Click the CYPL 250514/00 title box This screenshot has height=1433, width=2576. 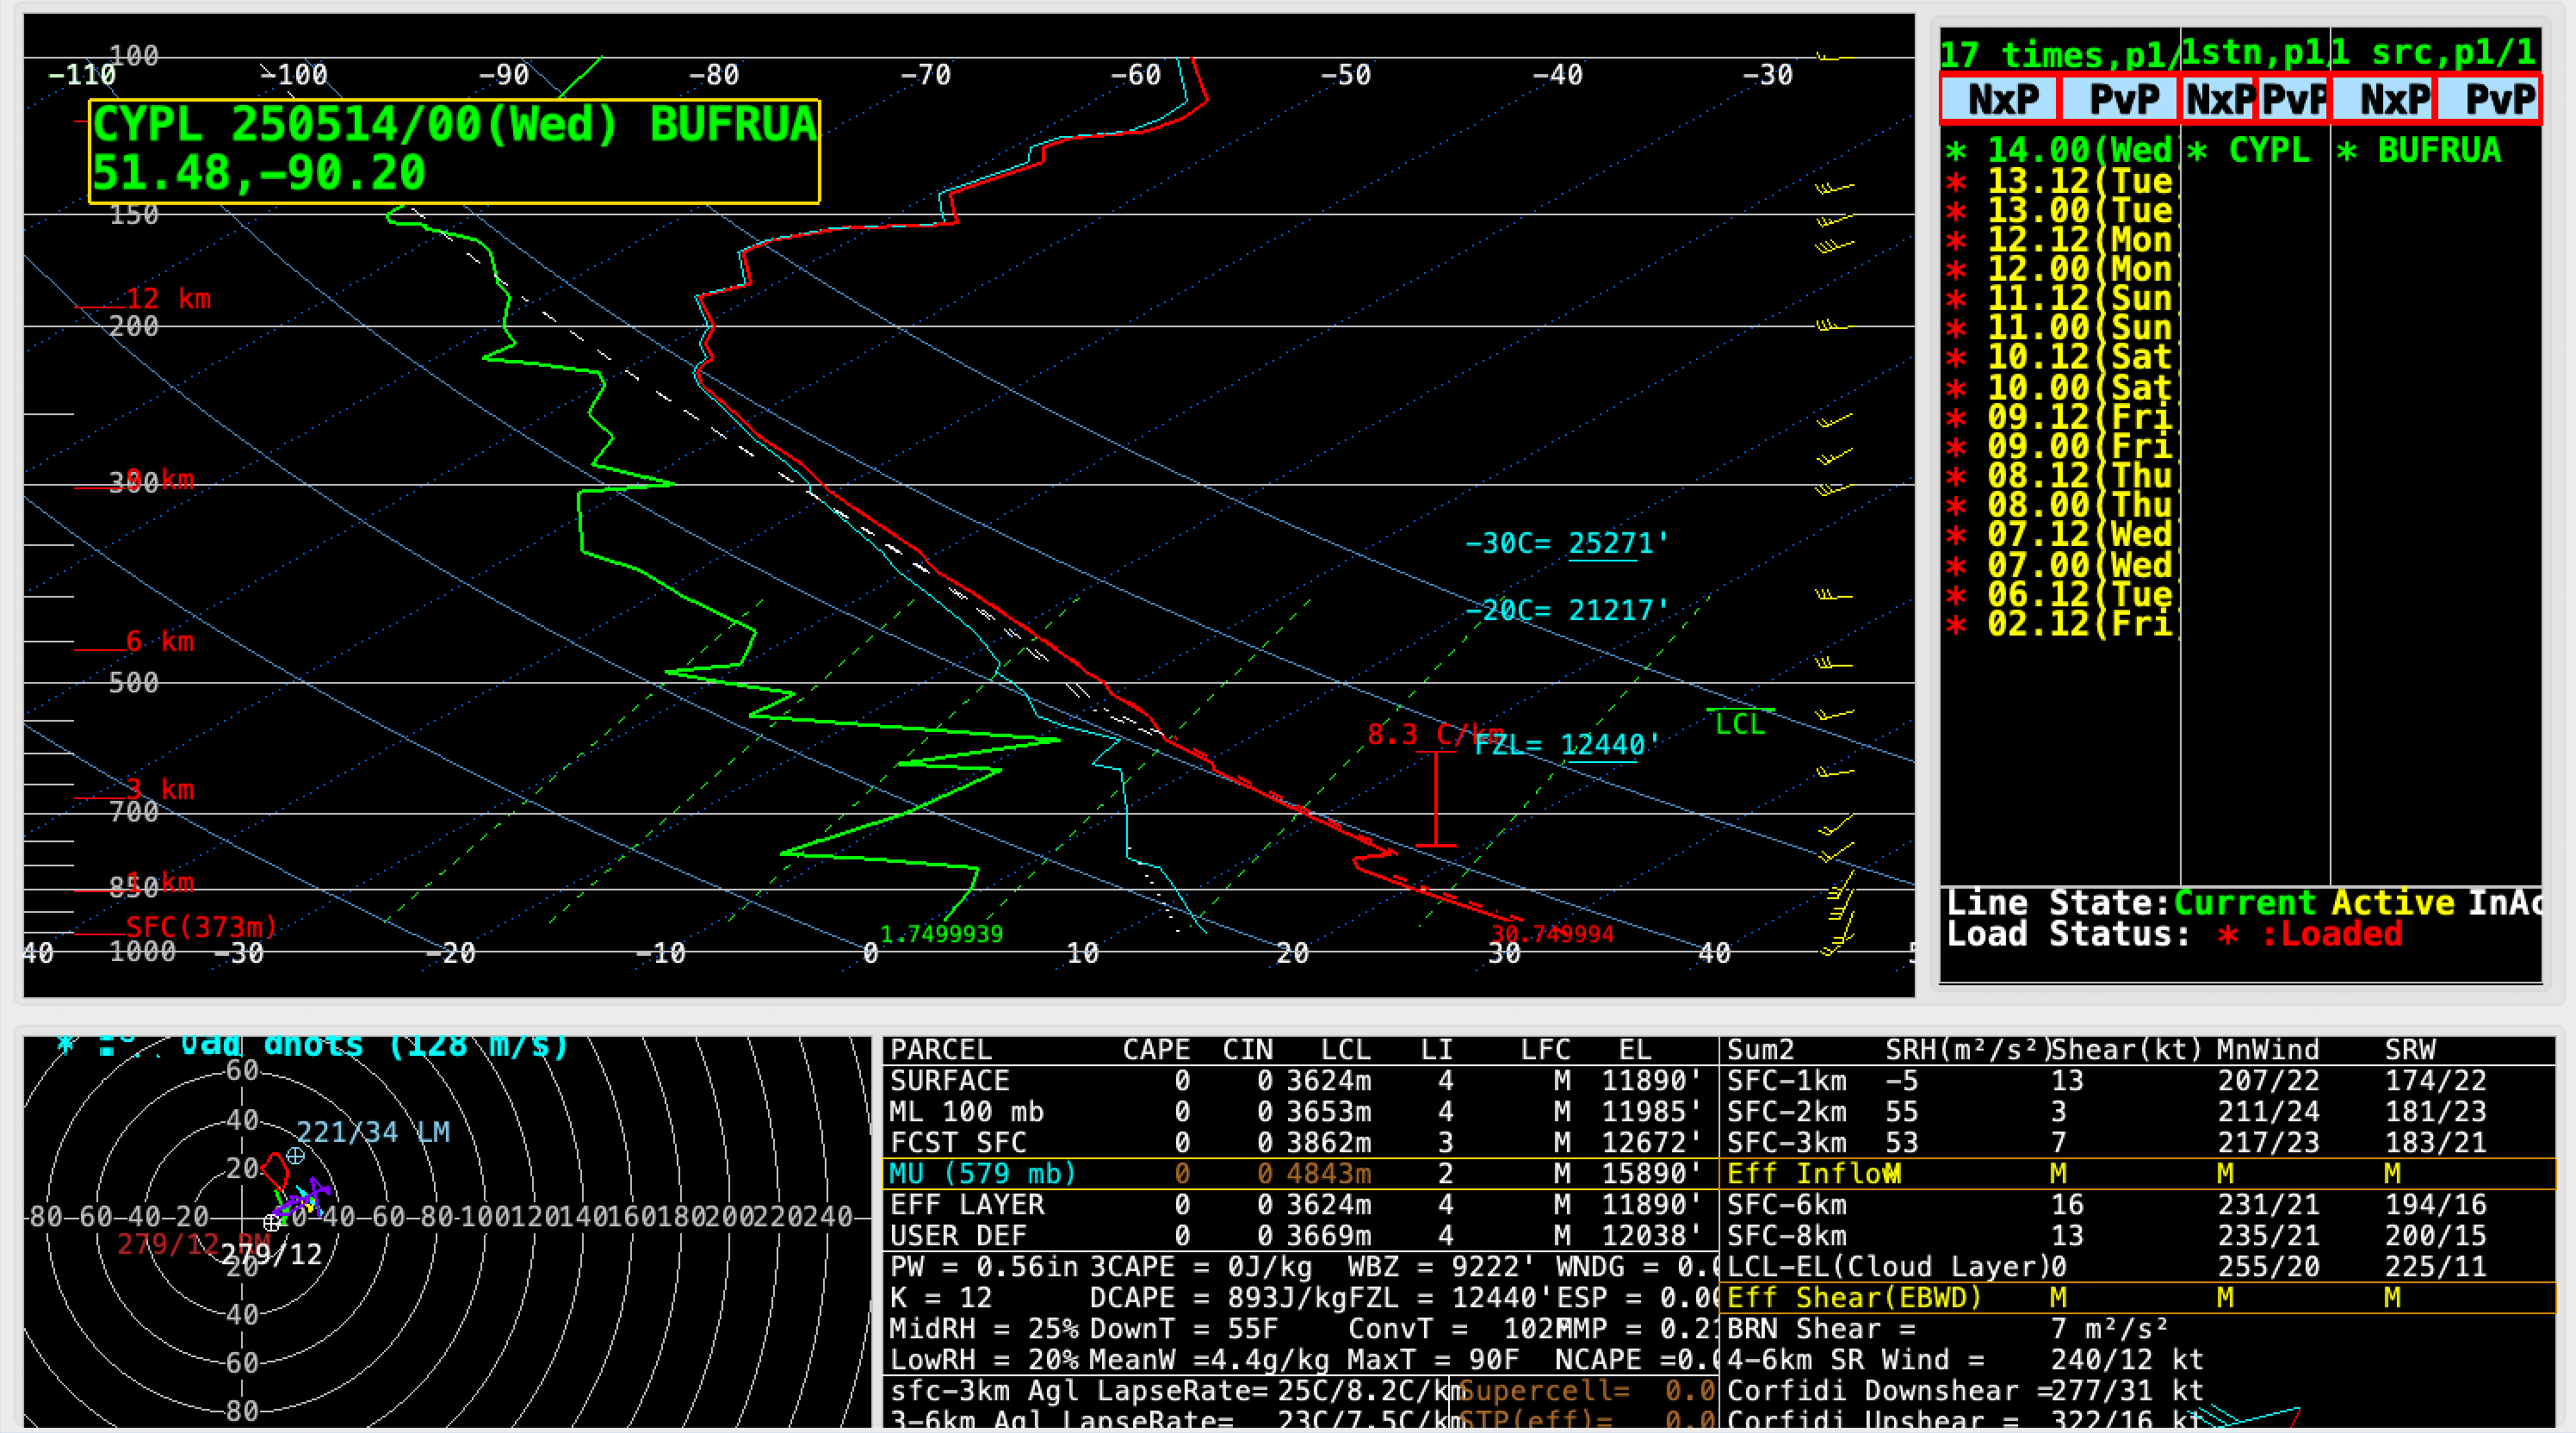pos(454,151)
